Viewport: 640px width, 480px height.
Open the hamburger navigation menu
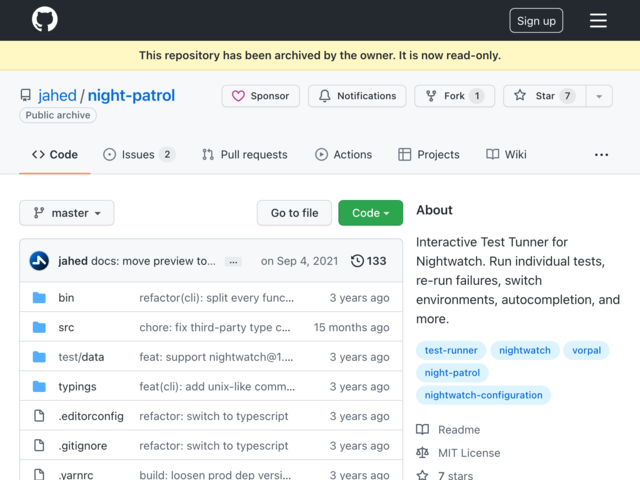click(598, 20)
